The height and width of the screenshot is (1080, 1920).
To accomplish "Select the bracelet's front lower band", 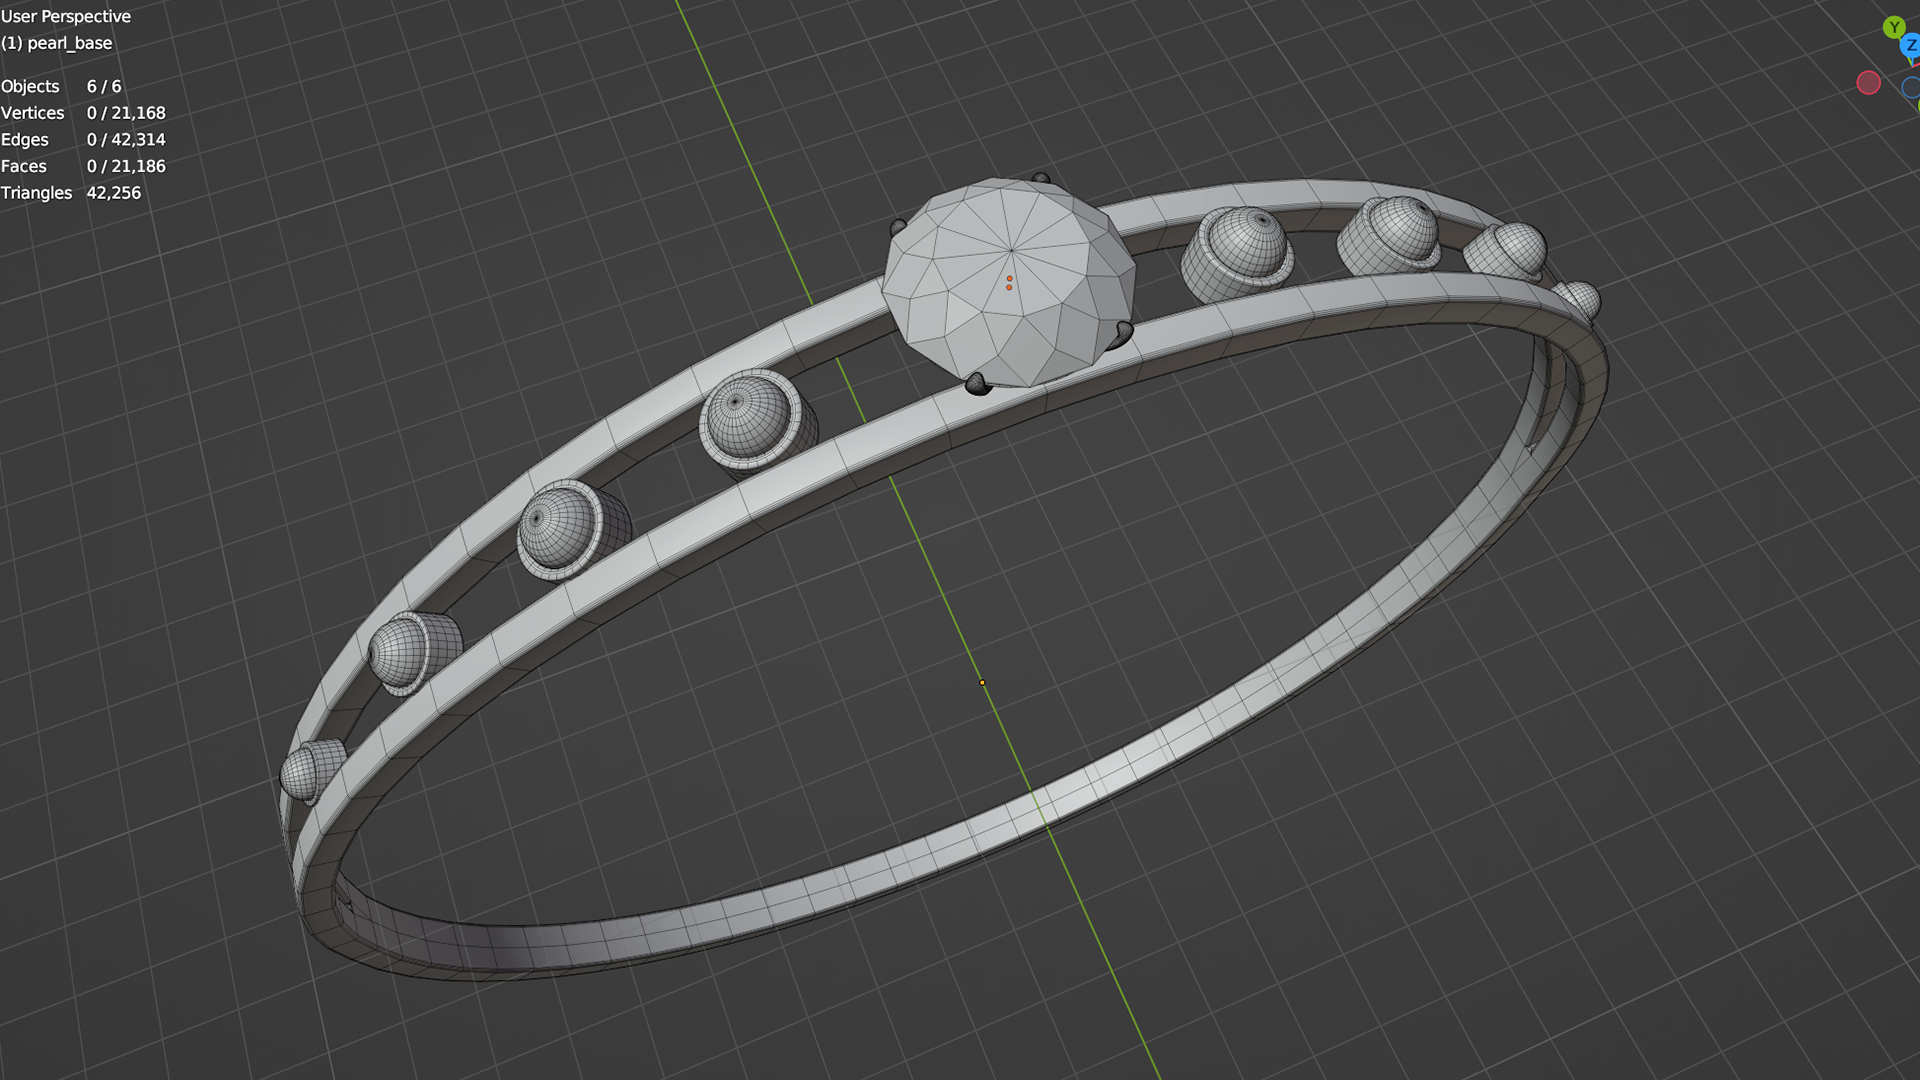I will [900, 870].
